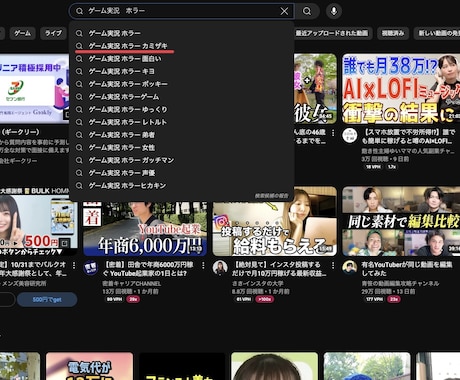Start voice search with the microphone icon
Screen dimensions: 460x380
click(334, 11)
